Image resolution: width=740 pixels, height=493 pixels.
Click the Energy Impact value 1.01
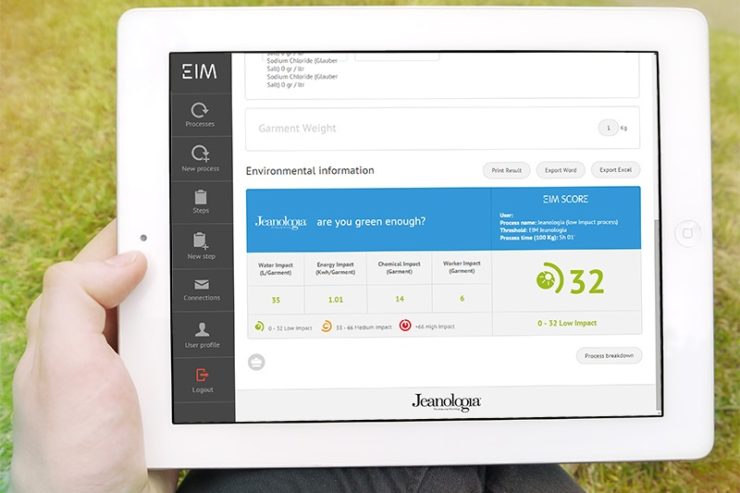click(336, 300)
